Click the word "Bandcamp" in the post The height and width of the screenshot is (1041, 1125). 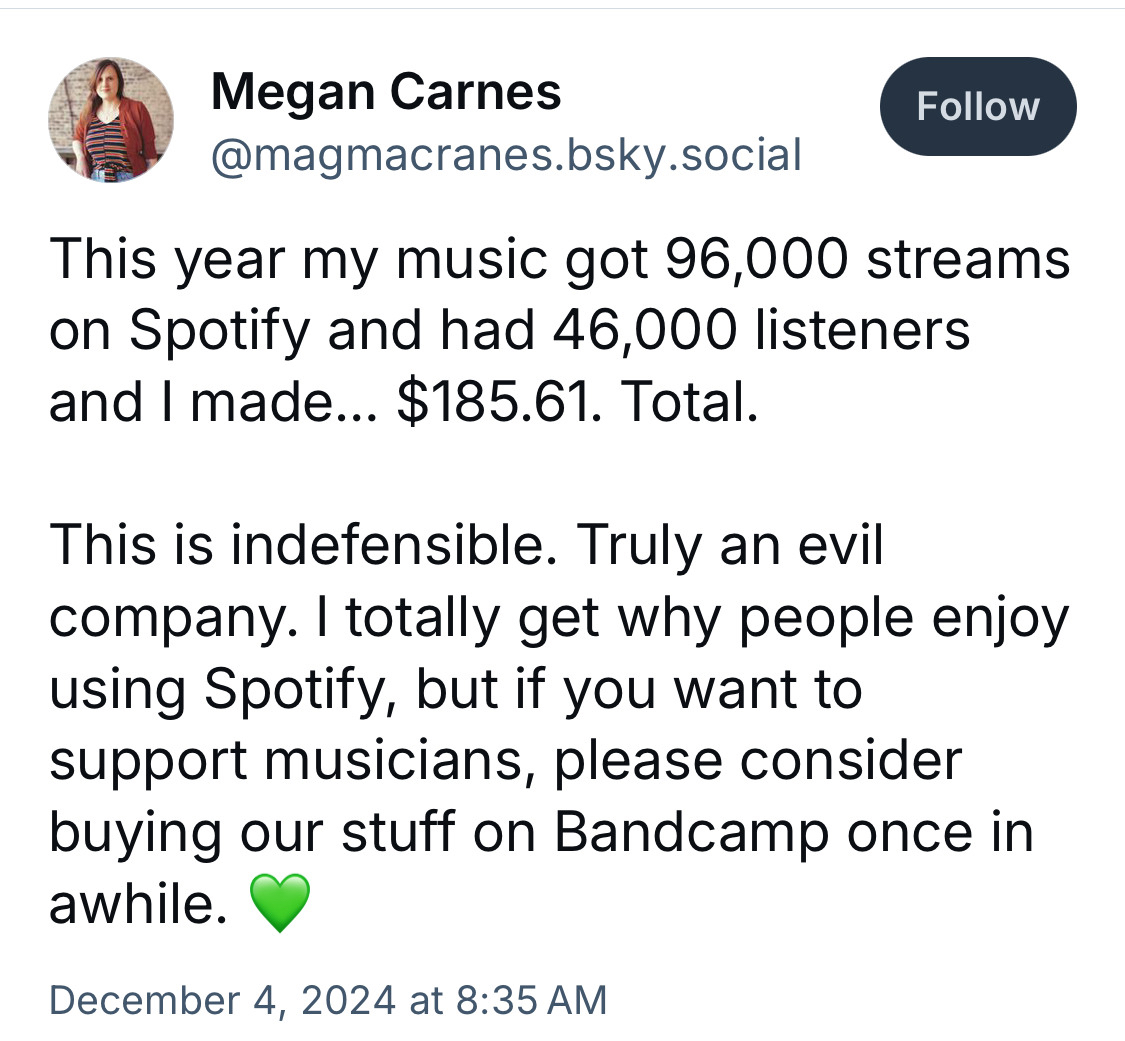pyautogui.click(x=691, y=833)
